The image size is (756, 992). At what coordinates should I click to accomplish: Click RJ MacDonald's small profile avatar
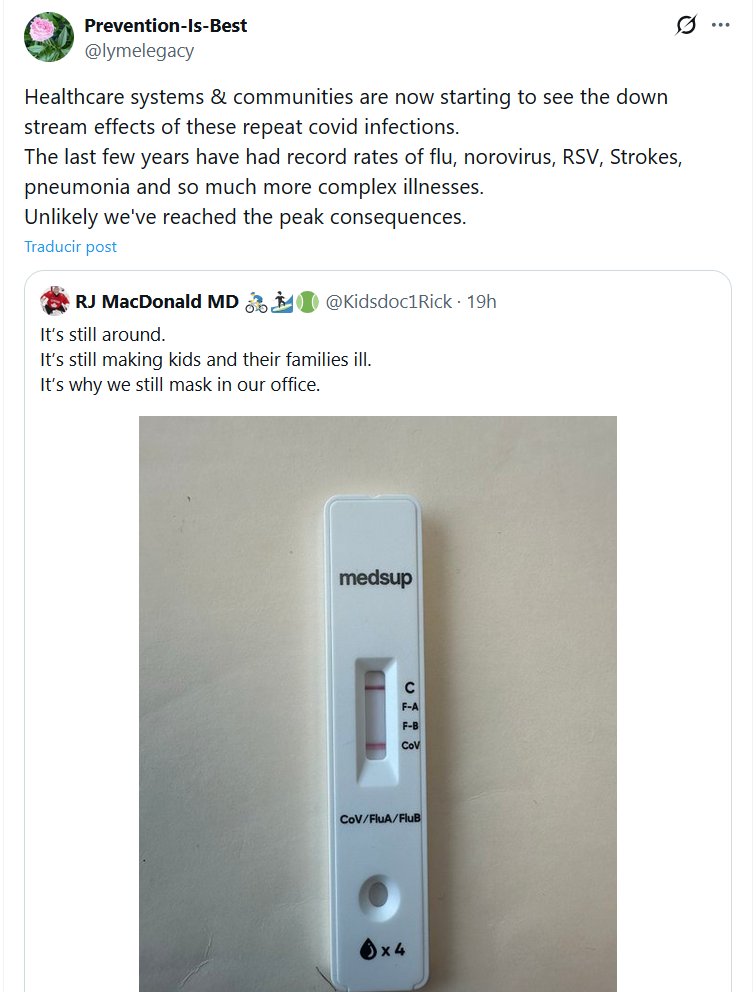pos(54,301)
